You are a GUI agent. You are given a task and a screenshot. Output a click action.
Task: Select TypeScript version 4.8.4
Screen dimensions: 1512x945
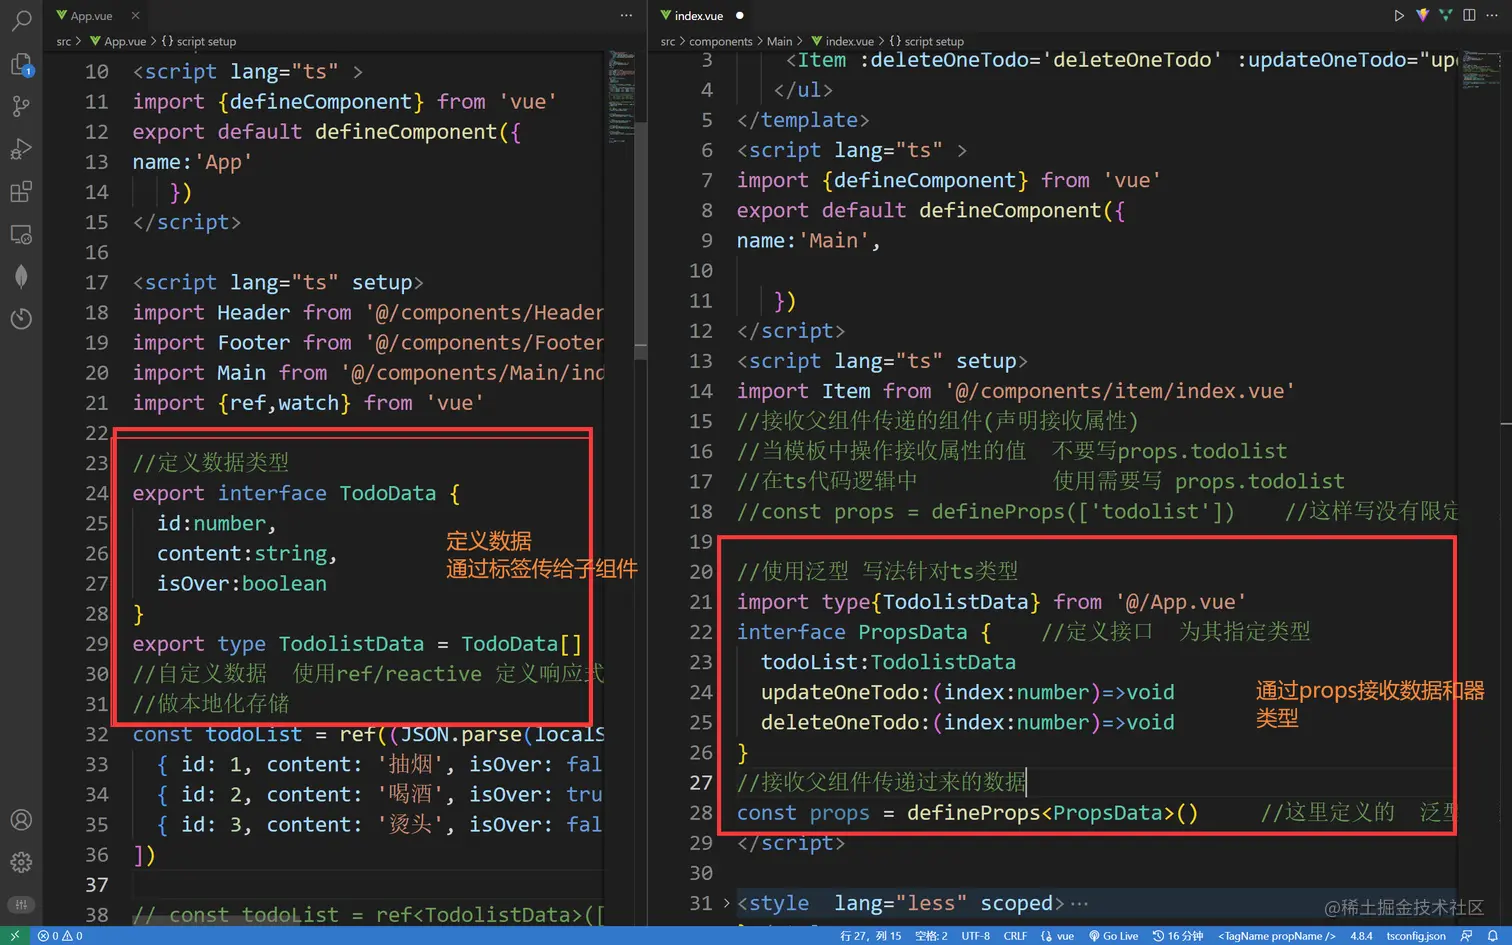pyautogui.click(x=1361, y=936)
